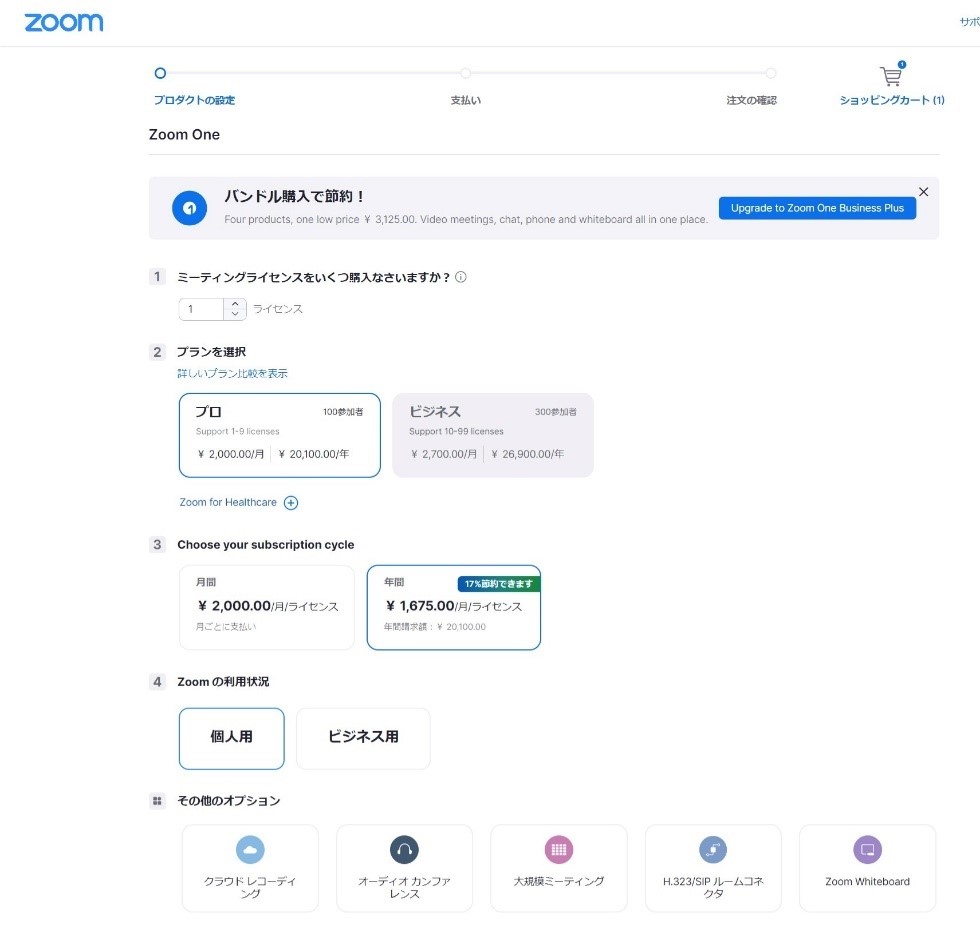Click the ¥ 20,100.00/年 Pro price
This screenshot has width=980, height=937.
[x=314, y=454]
